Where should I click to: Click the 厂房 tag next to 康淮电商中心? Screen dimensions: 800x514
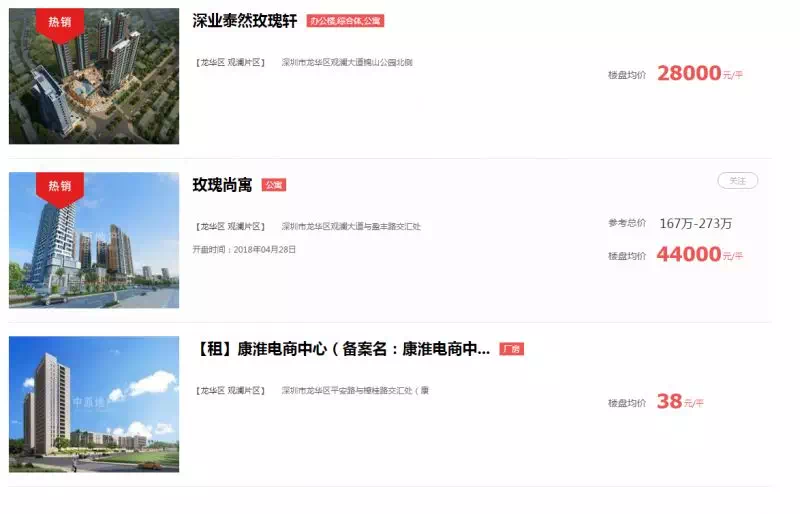click(x=512, y=349)
